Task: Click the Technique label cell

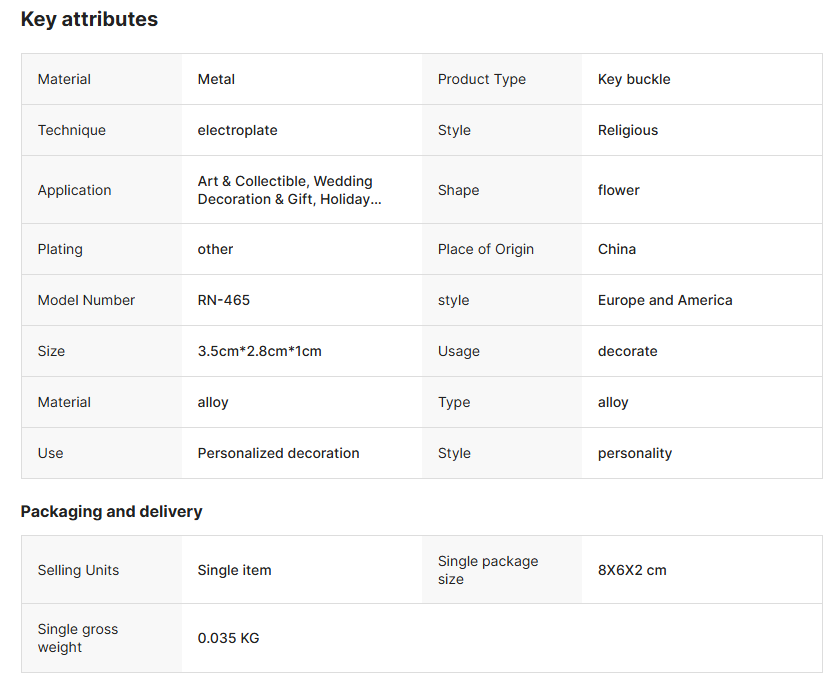Action: (x=102, y=130)
